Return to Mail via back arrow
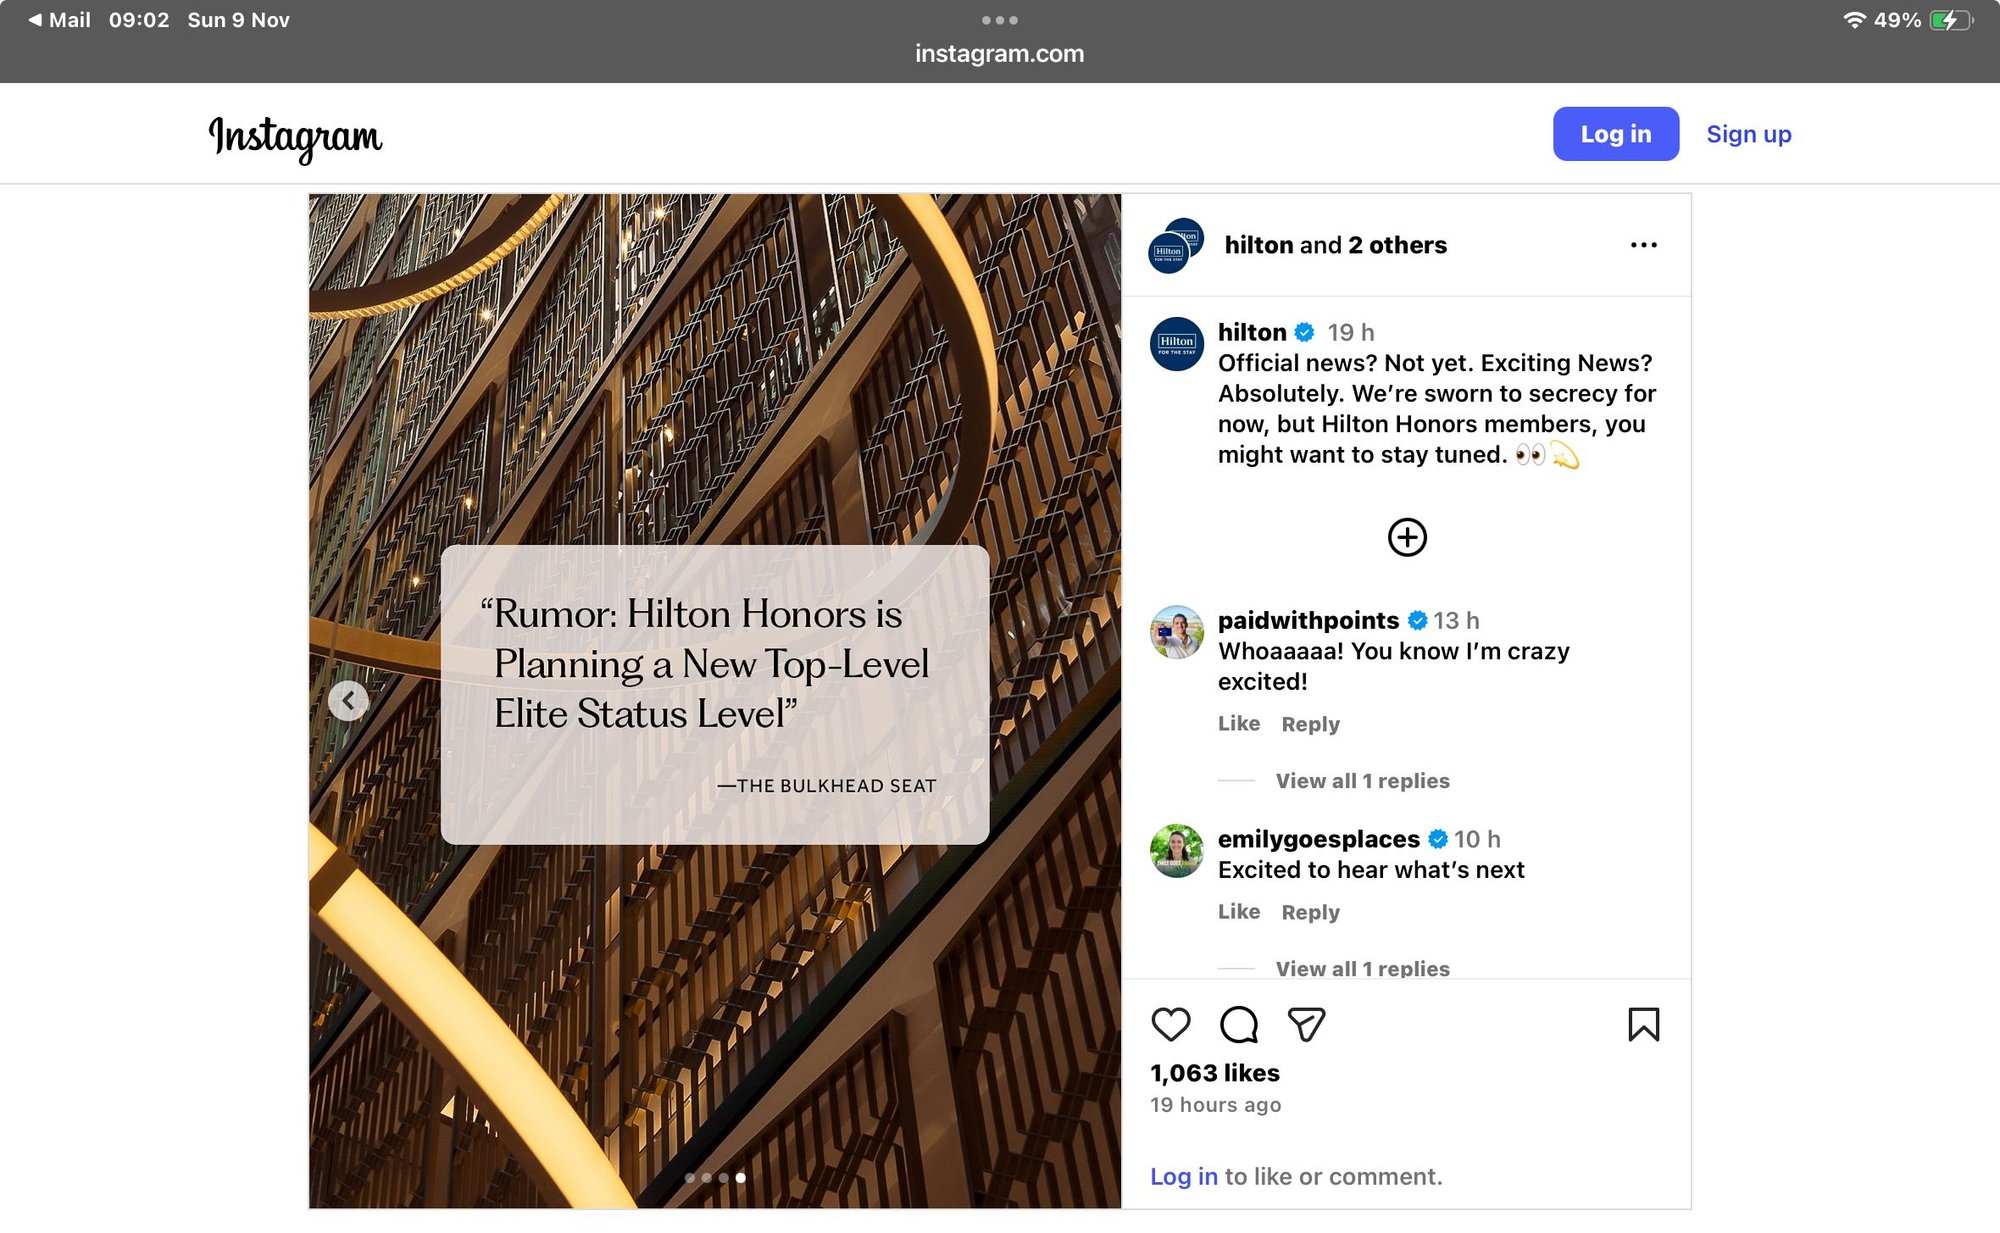 [x=58, y=20]
